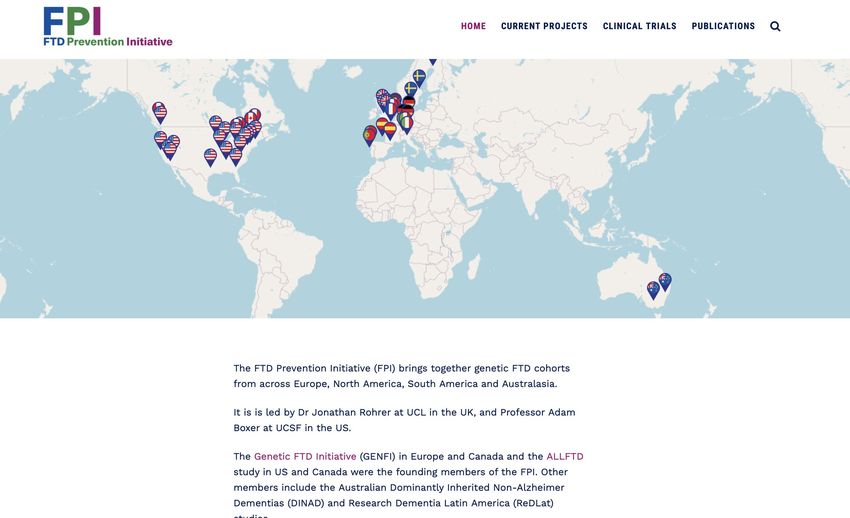
Task: Click the text 'Boxer at UCSF in the US'
Action: [291, 428]
